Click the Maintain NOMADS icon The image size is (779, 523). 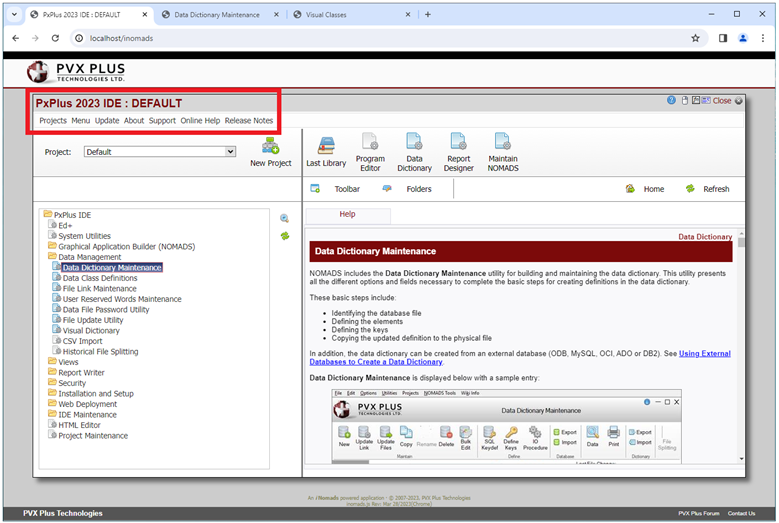502,142
